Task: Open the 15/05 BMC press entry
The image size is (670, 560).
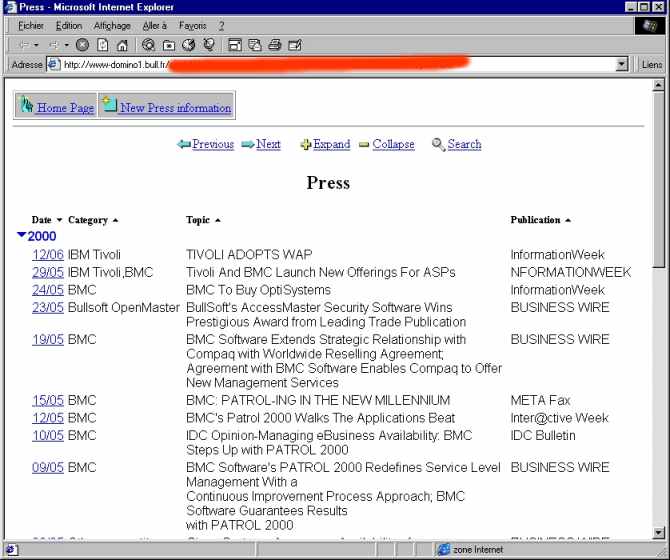Action: [48, 400]
